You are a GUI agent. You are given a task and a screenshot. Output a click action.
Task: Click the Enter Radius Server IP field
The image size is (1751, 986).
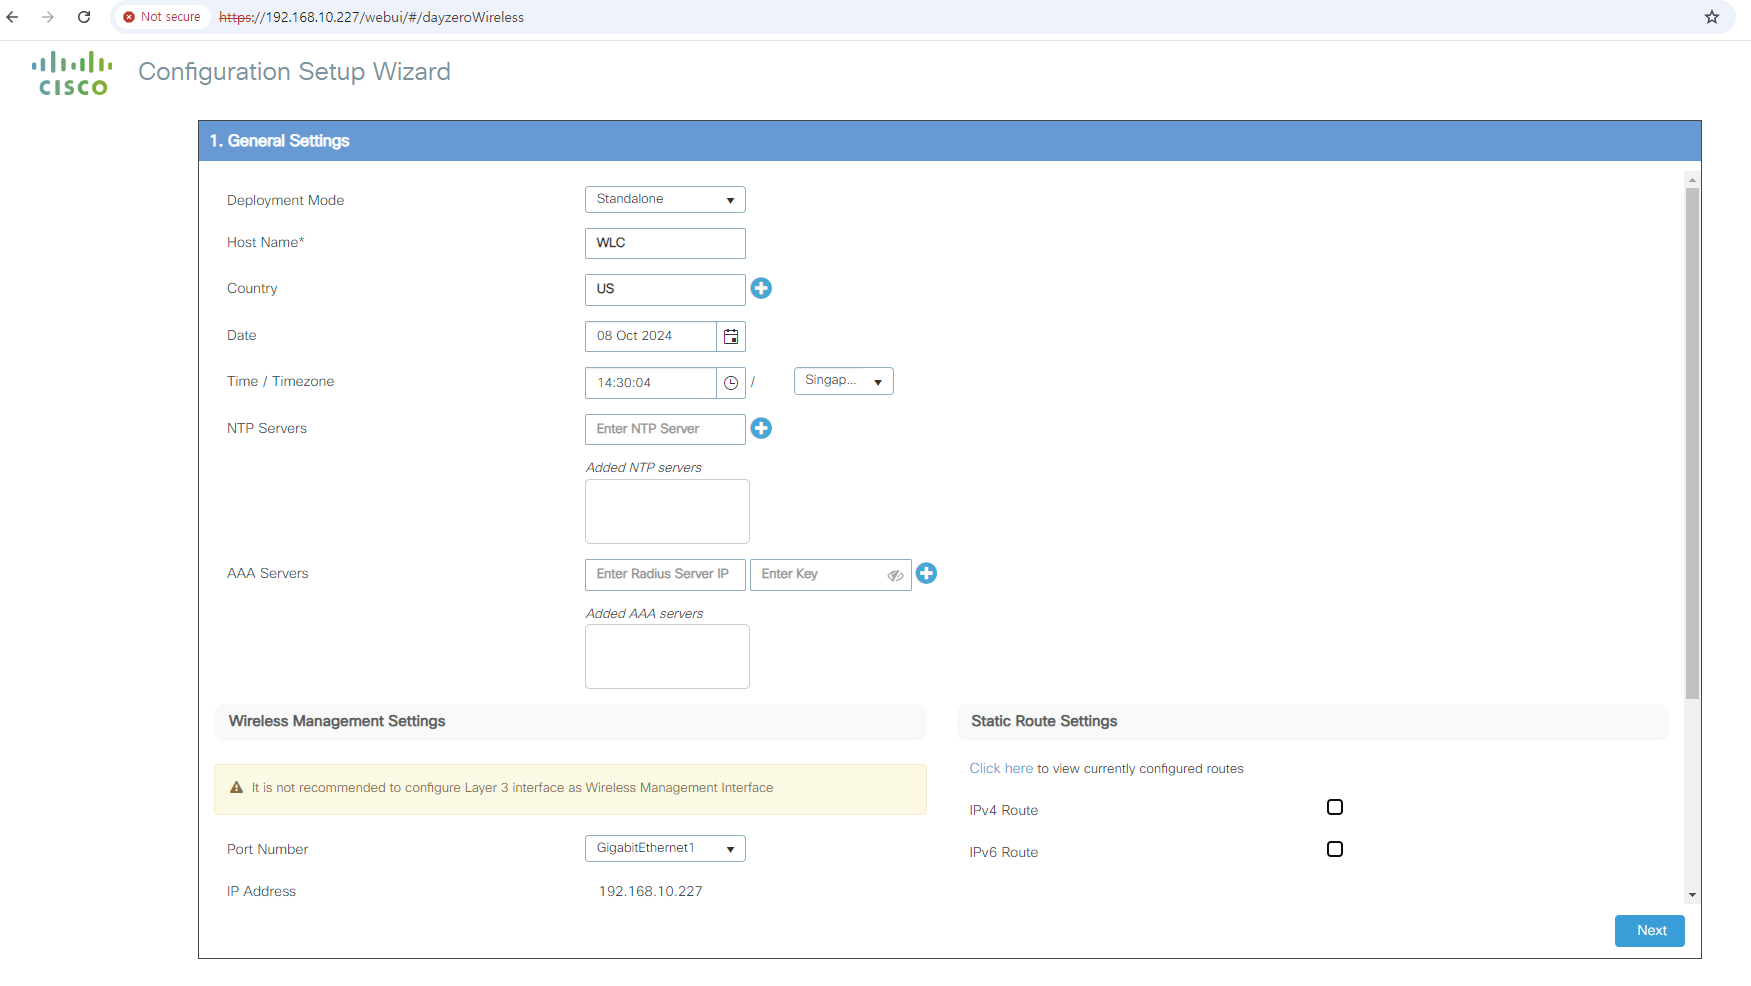[665, 575]
